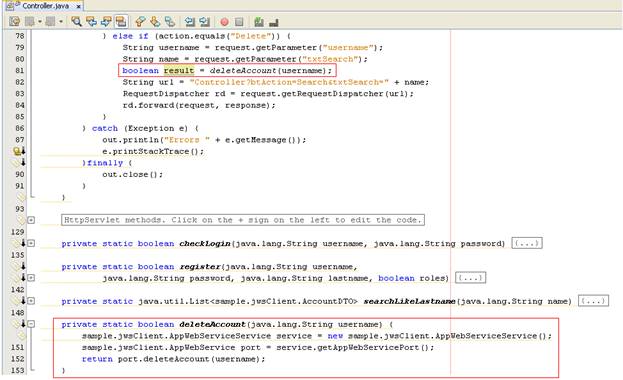The height and width of the screenshot is (380, 623).
Task: Click the lightbulb hint beside e.printStackTrace line
Action: (x=17, y=151)
